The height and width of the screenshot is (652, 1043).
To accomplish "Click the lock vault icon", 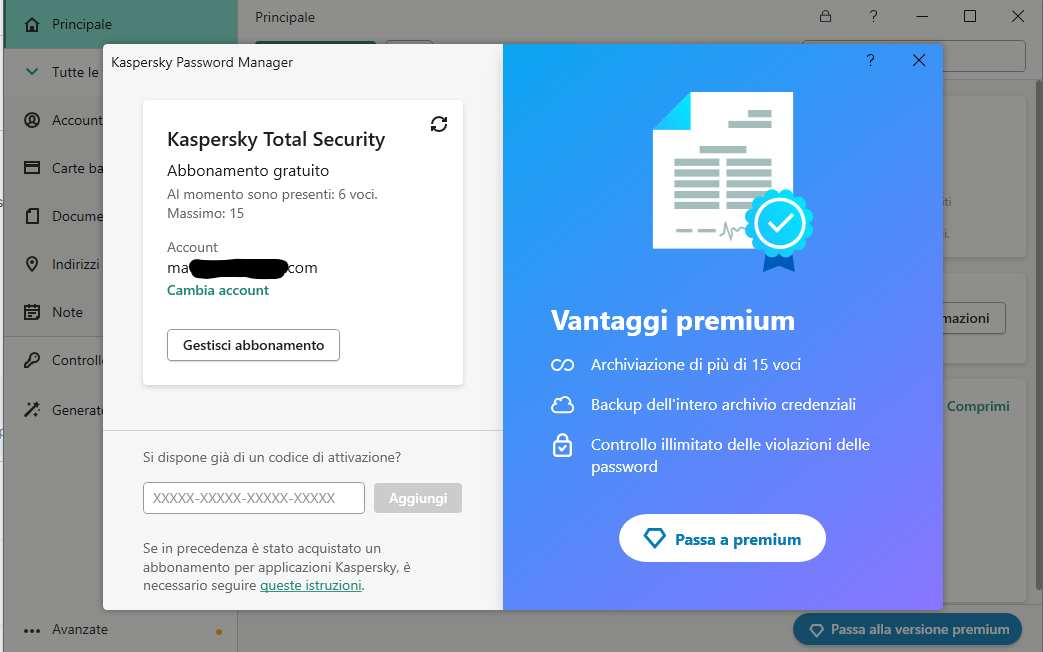I will 825,17.
